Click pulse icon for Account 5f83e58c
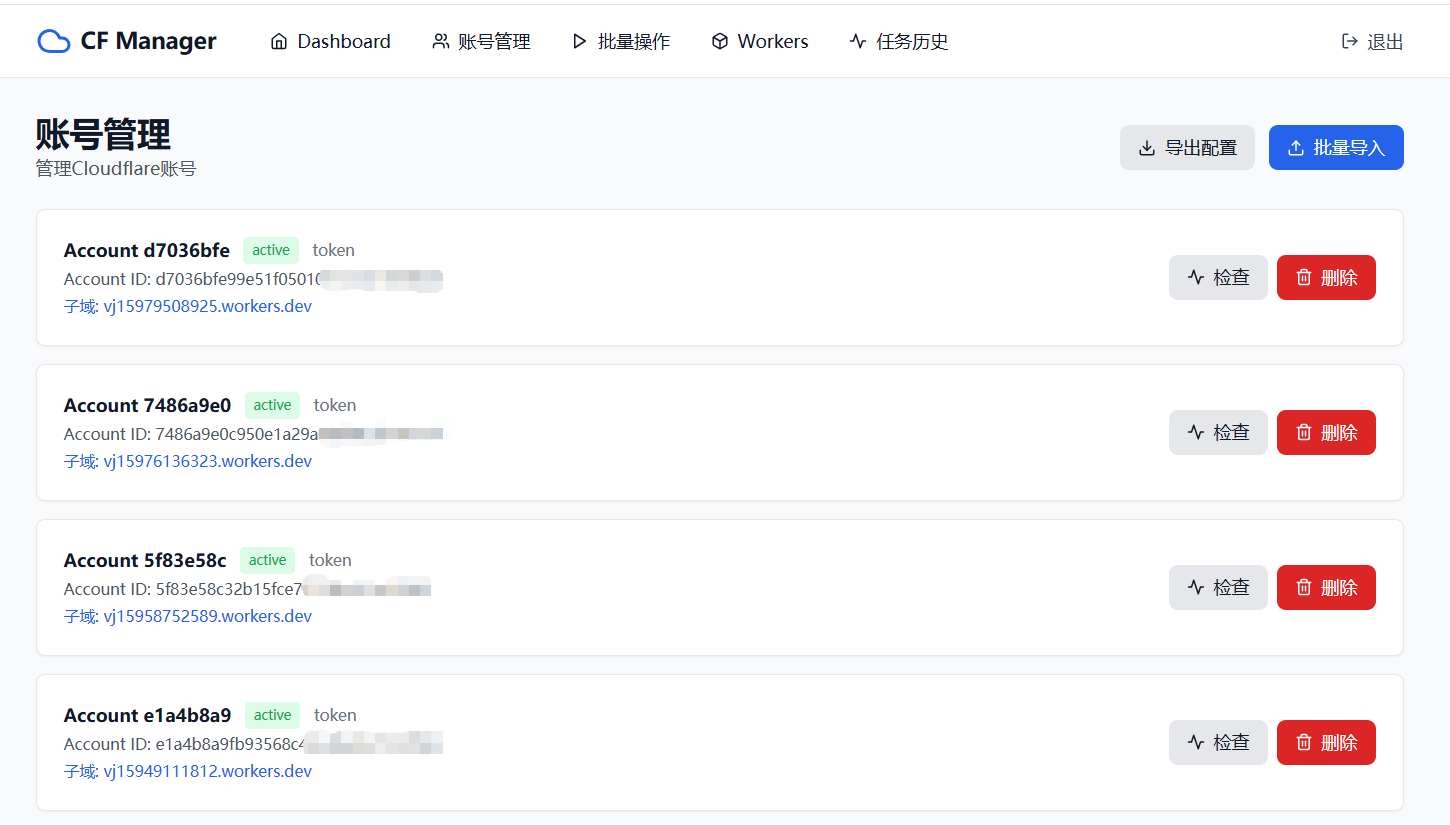 click(x=1196, y=587)
